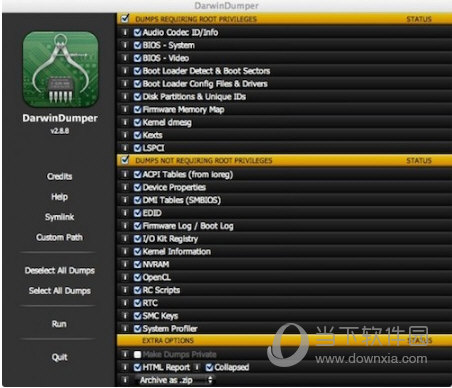The image size is (452, 388).
Task: Open info icon next to SMC Keys
Action: tap(125, 316)
